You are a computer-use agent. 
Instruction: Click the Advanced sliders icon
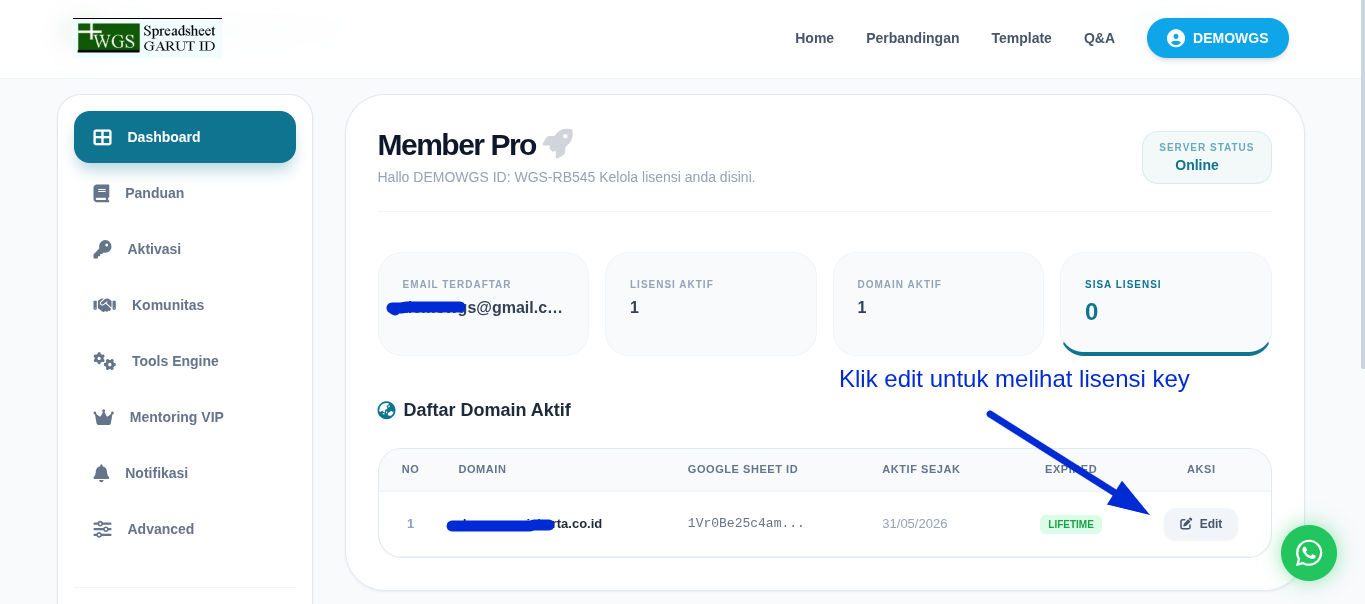click(102, 529)
